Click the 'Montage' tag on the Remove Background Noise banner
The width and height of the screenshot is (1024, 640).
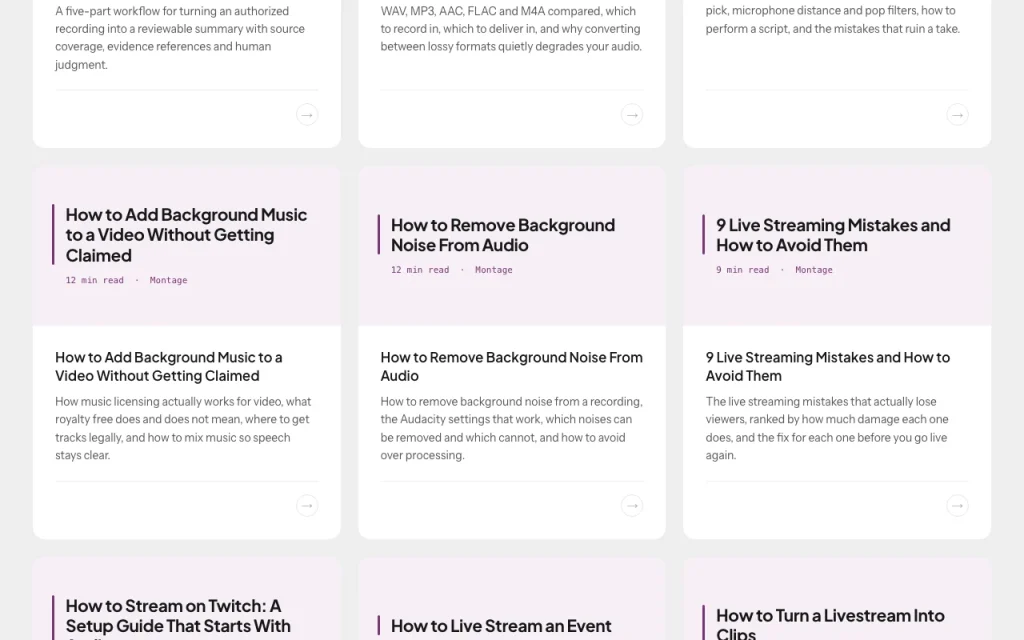tap(494, 270)
